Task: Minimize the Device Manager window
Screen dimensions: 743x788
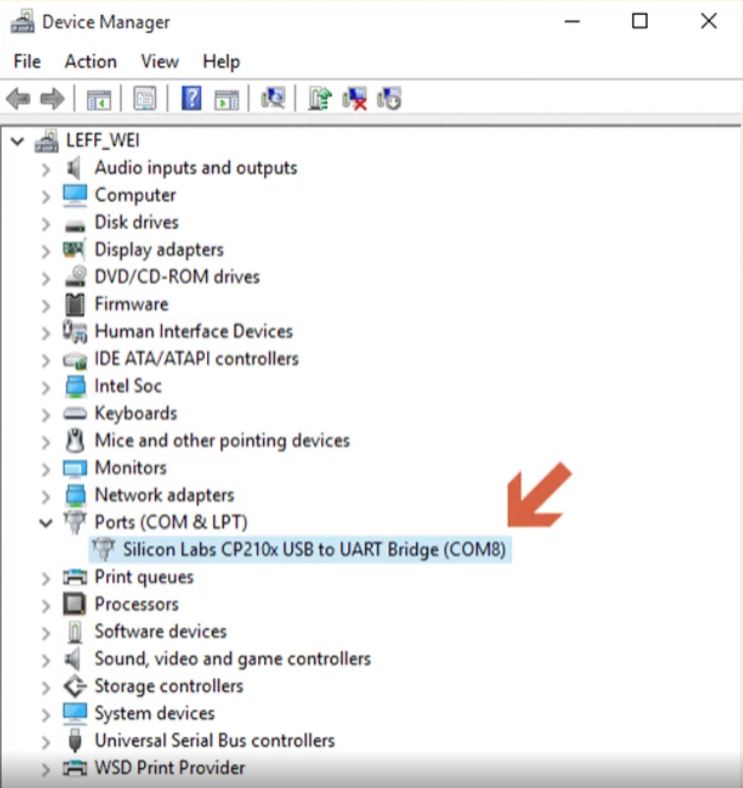Action: point(572,22)
